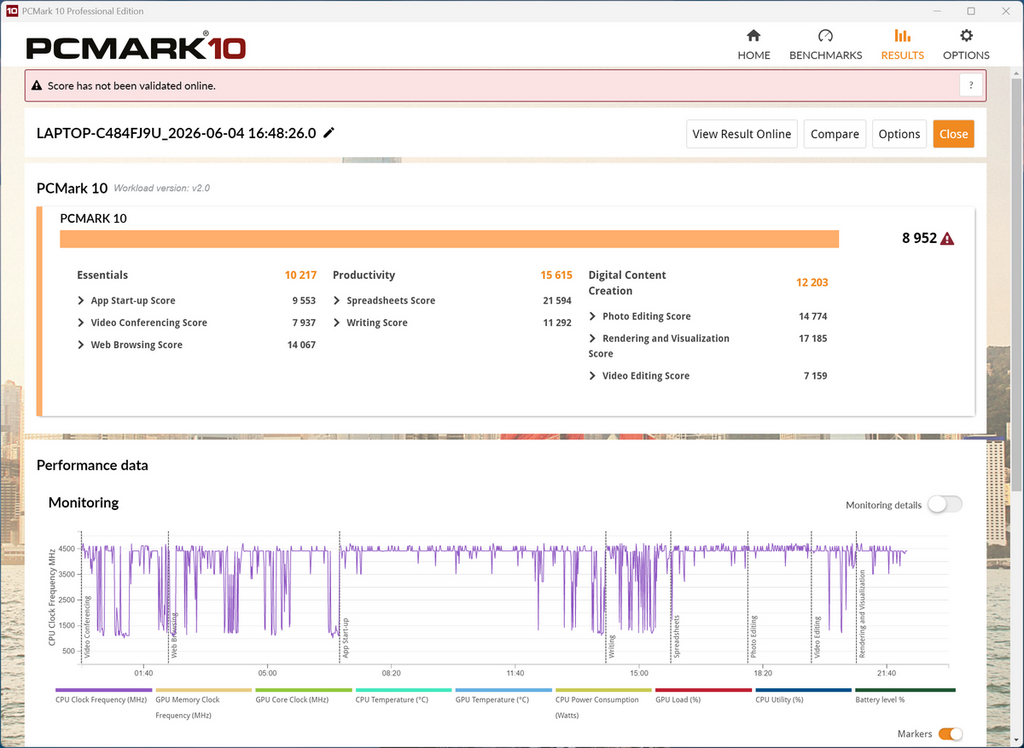Click the App Start-up marker in chart
This screenshot has width=1024, height=748.
pos(345,637)
